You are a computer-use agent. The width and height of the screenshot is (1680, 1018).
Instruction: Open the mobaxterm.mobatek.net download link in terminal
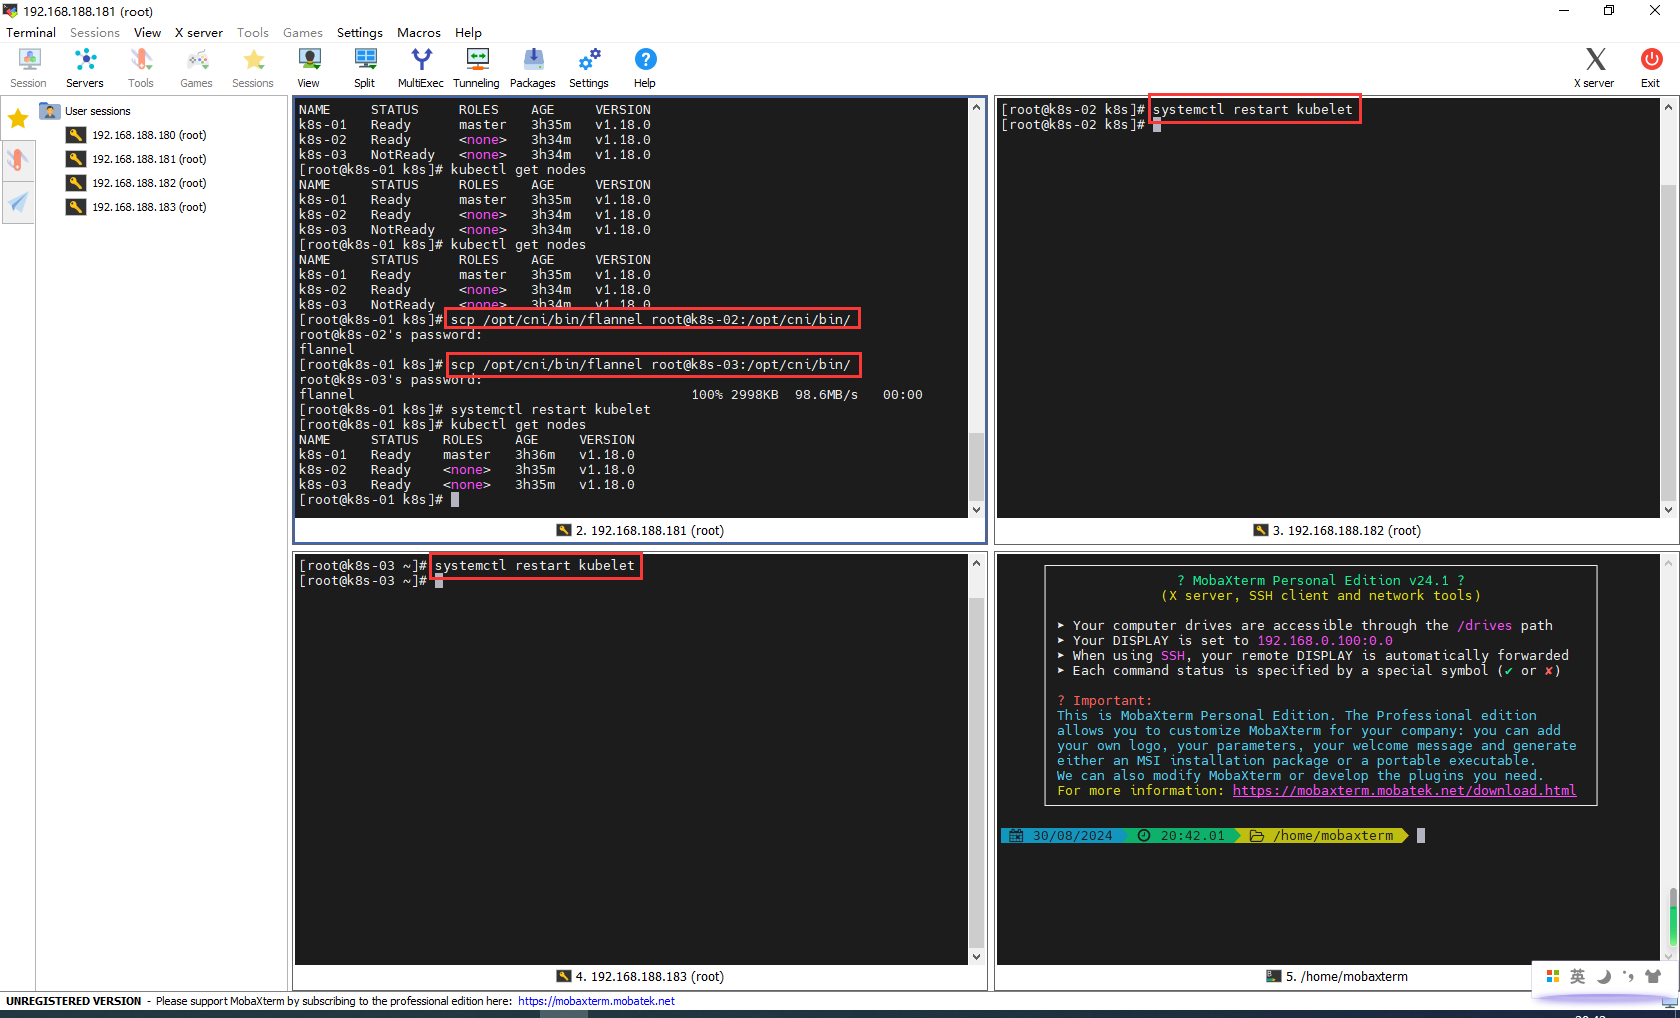(1404, 791)
